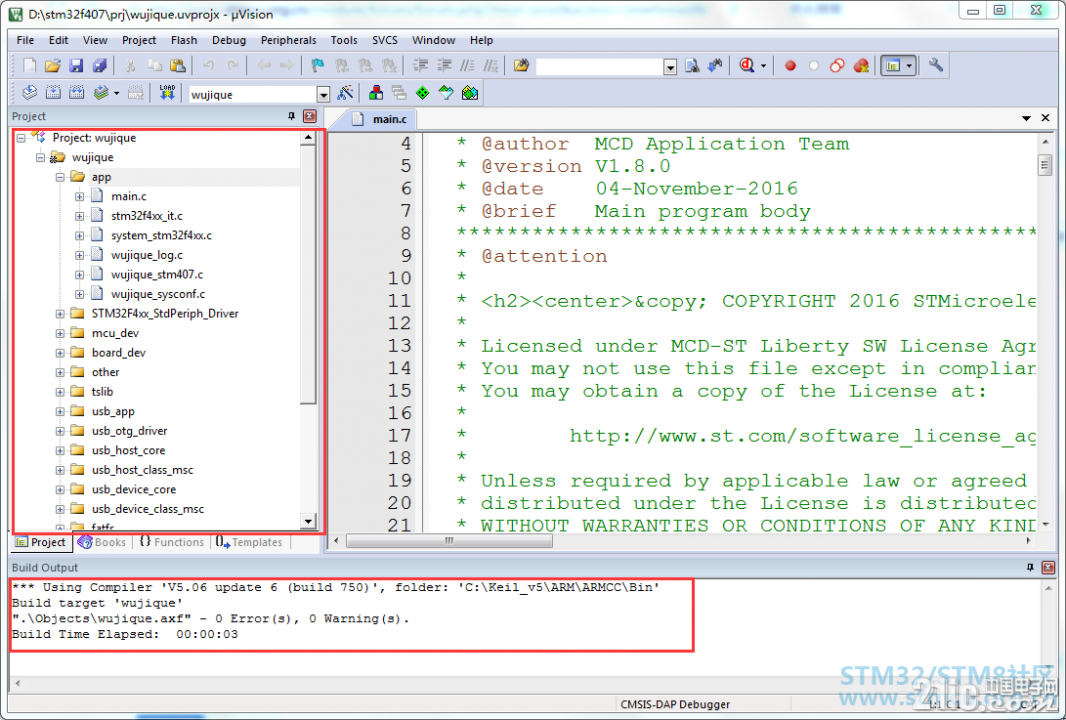
Task: Click the Batch Build icon
Action: [x=101, y=93]
